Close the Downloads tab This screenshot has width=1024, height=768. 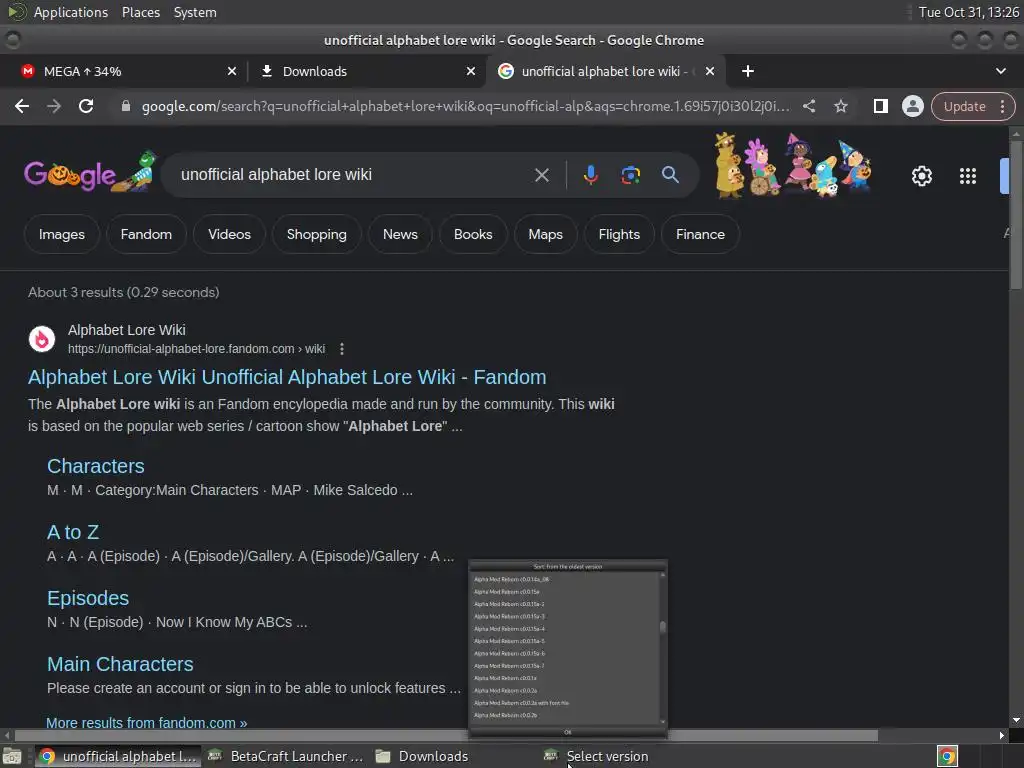pyautogui.click(x=470, y=71)
